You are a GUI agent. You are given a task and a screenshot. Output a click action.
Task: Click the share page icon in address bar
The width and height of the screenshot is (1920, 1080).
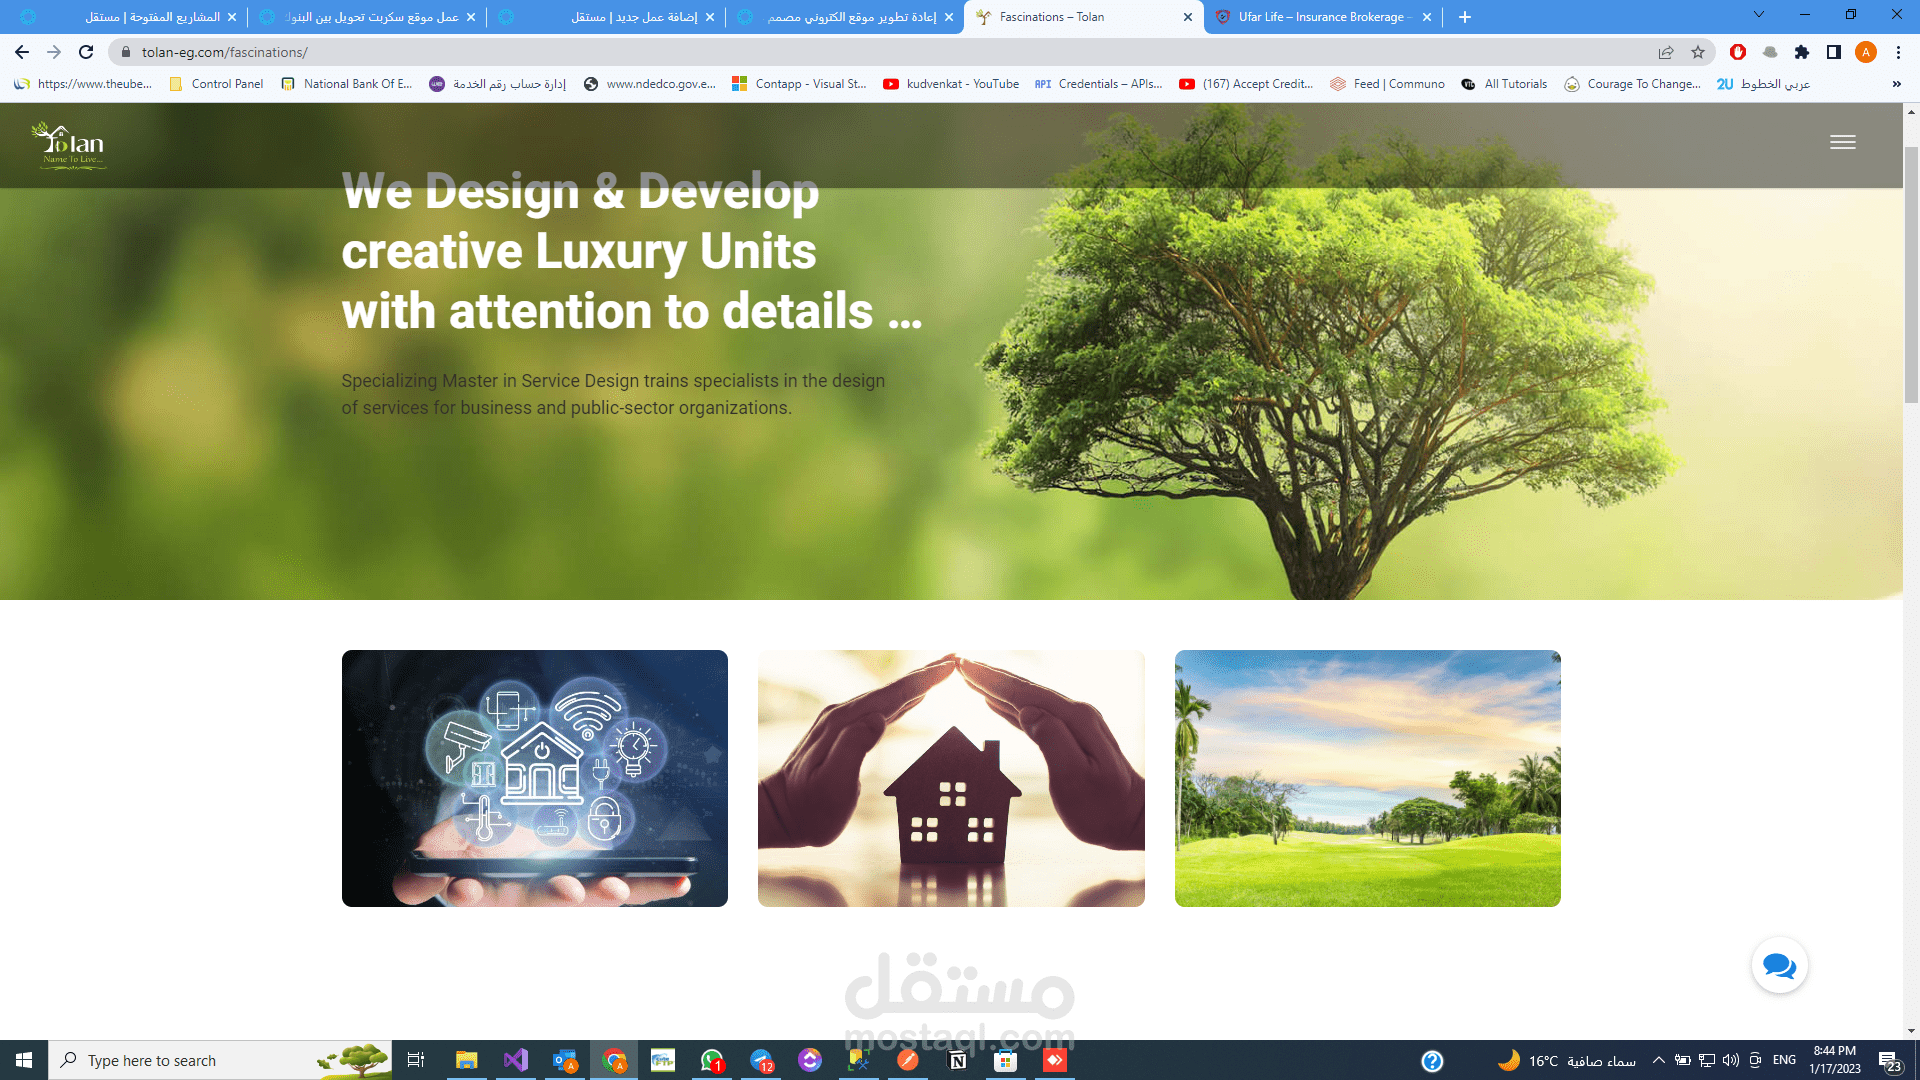pyautogui.click(x=1666, y=52)
